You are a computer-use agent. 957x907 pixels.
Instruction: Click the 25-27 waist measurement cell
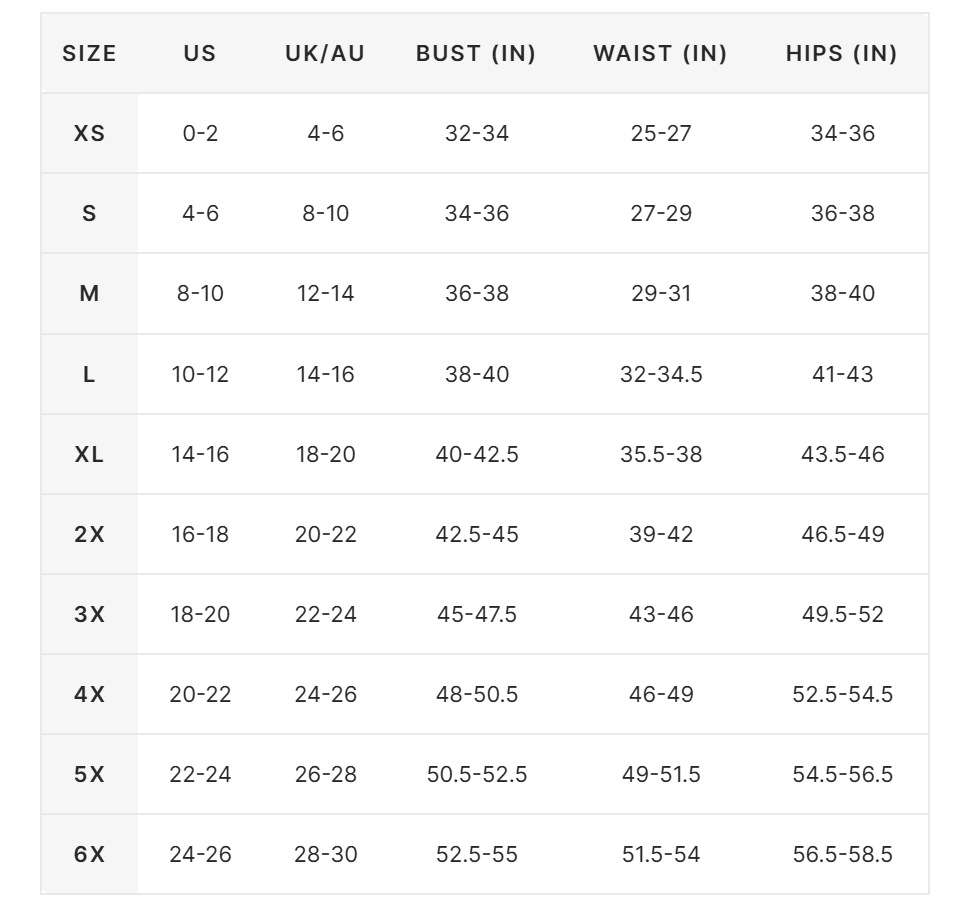(661, 134)
